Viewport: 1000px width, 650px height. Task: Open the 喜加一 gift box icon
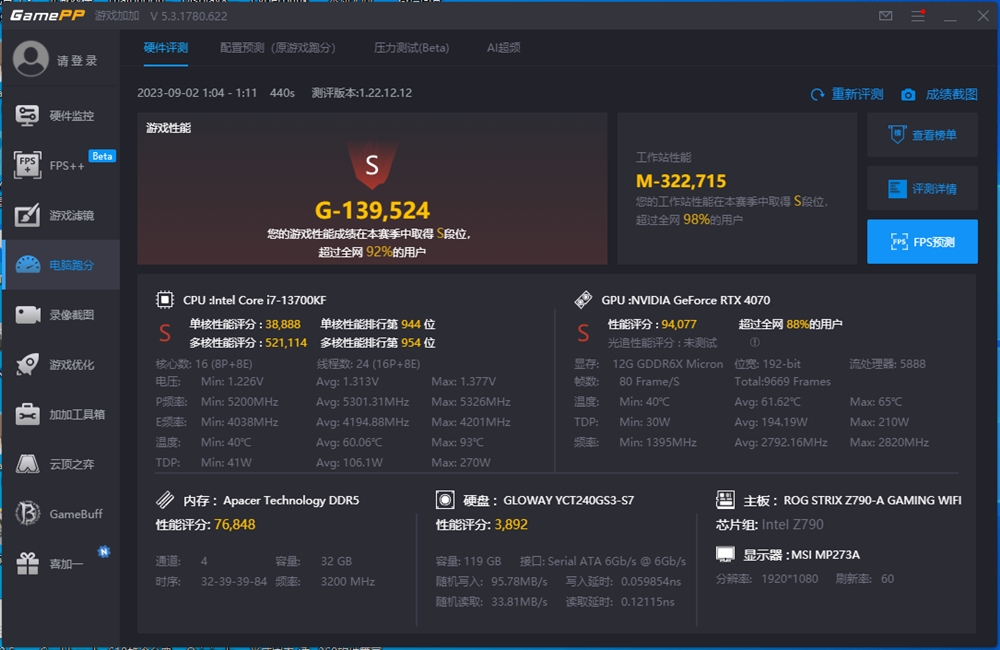tap(27, 563)
